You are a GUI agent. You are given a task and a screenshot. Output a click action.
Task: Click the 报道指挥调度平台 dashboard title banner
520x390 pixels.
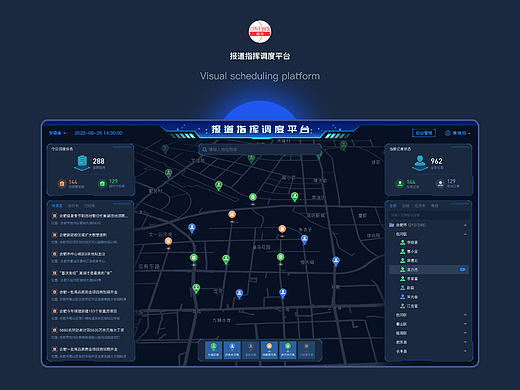[x=260, y=129]
